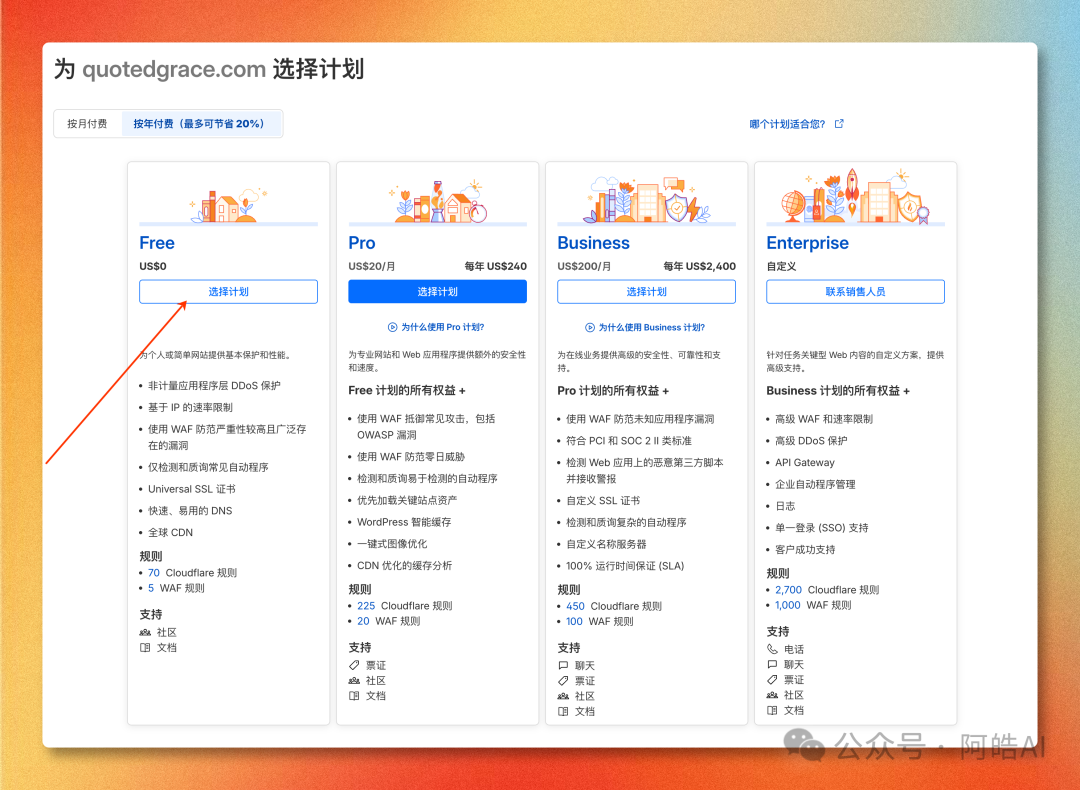This screenshot has width=1080, height=790.
Task: Click 客户成功支持 feature in Enterprise
Action: tap(805, 550)
